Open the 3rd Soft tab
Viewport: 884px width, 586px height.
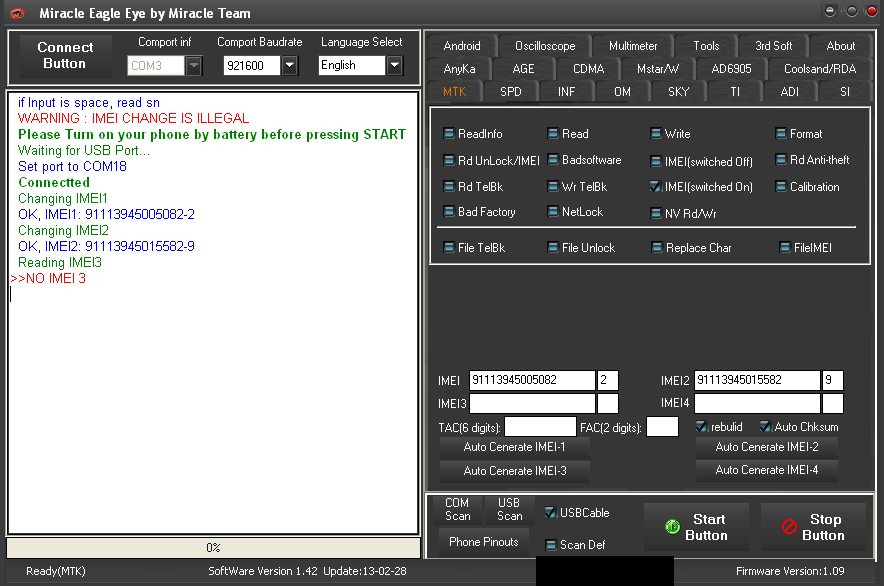coord(774,46)
